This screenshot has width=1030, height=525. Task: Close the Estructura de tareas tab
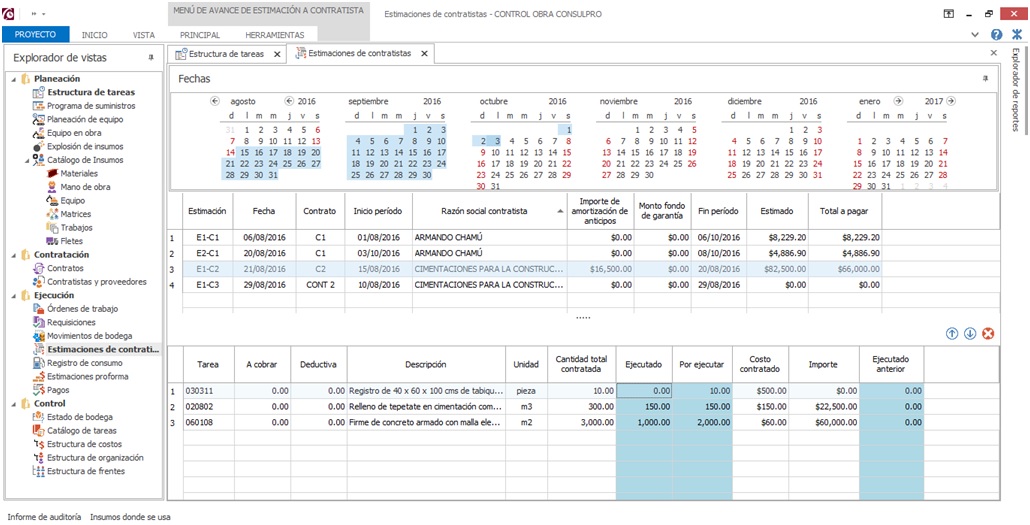[277, 55]
